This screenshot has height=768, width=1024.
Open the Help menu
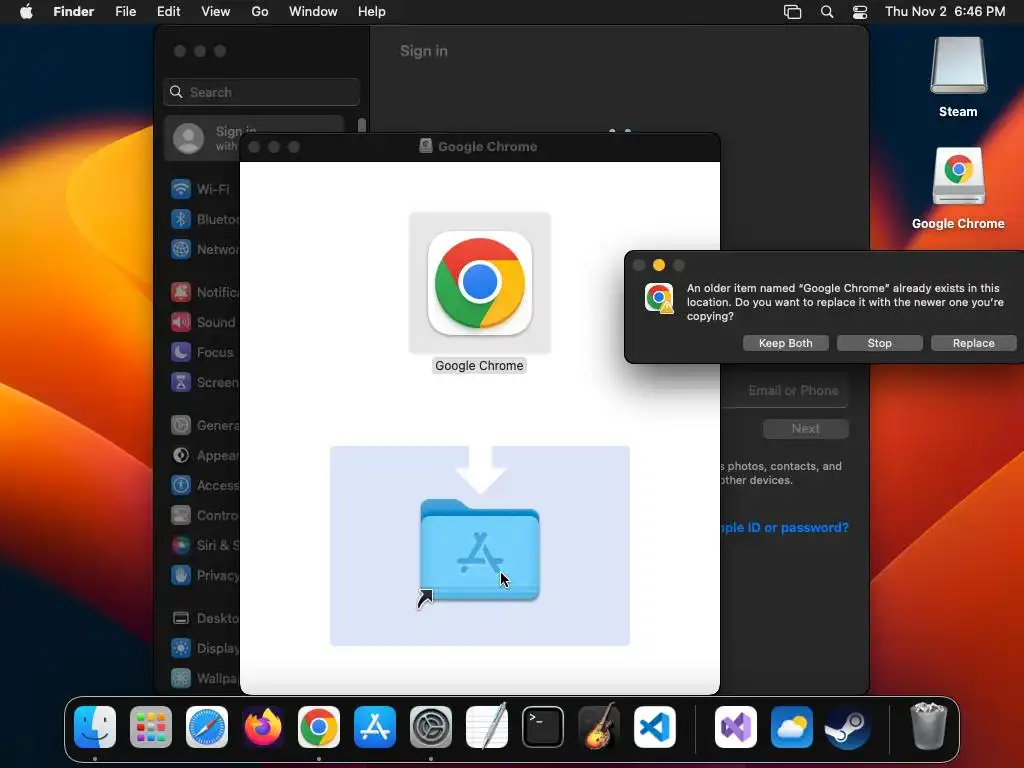pyautogui.click(x=372, y=12)
